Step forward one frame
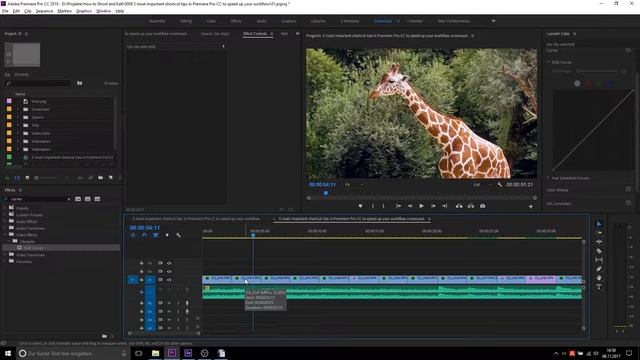 (433, 206)
